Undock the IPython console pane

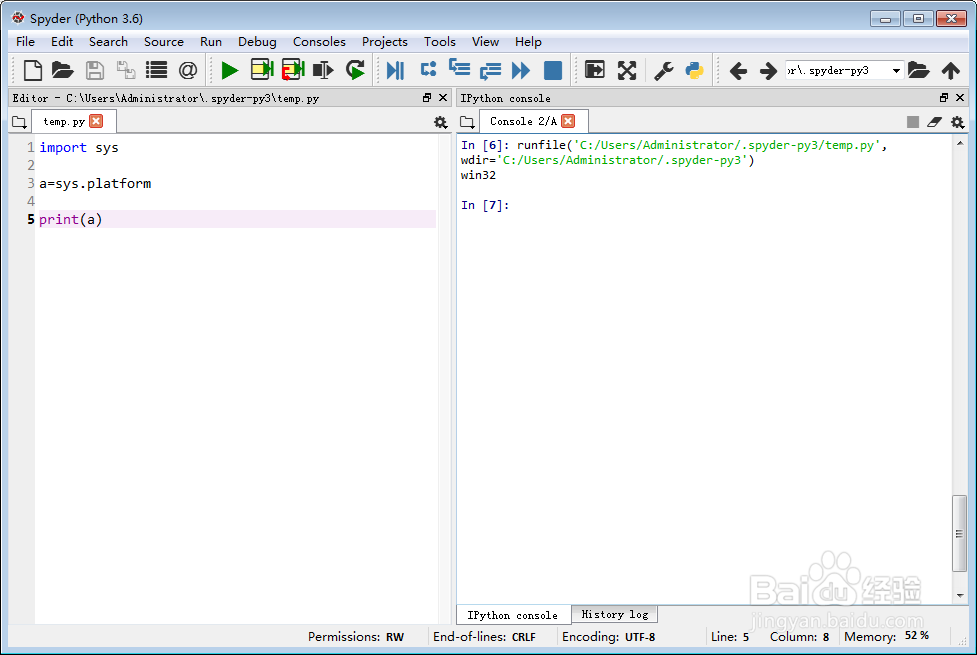pyautogui.click(x=944, y=98)
